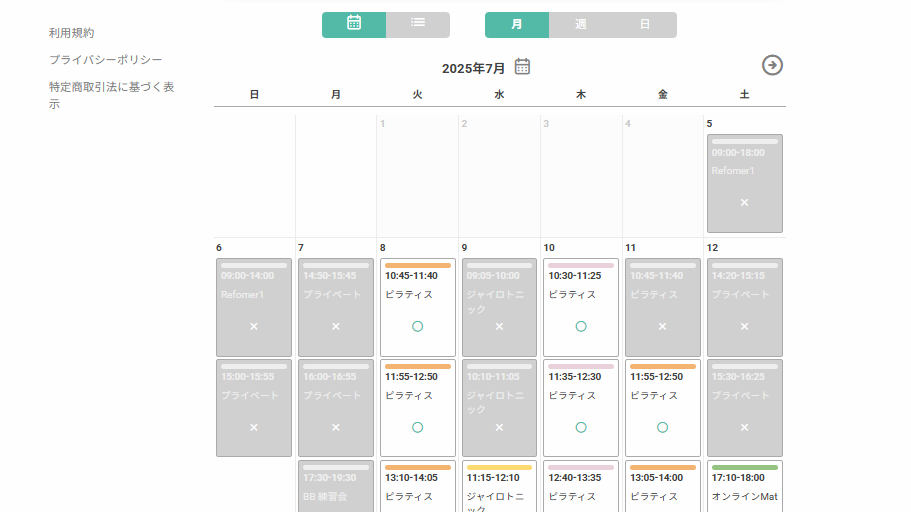Click orange color bar on July 8 10:45 class
The width and height of the screenshot is (911, 512).
point(418,266)
